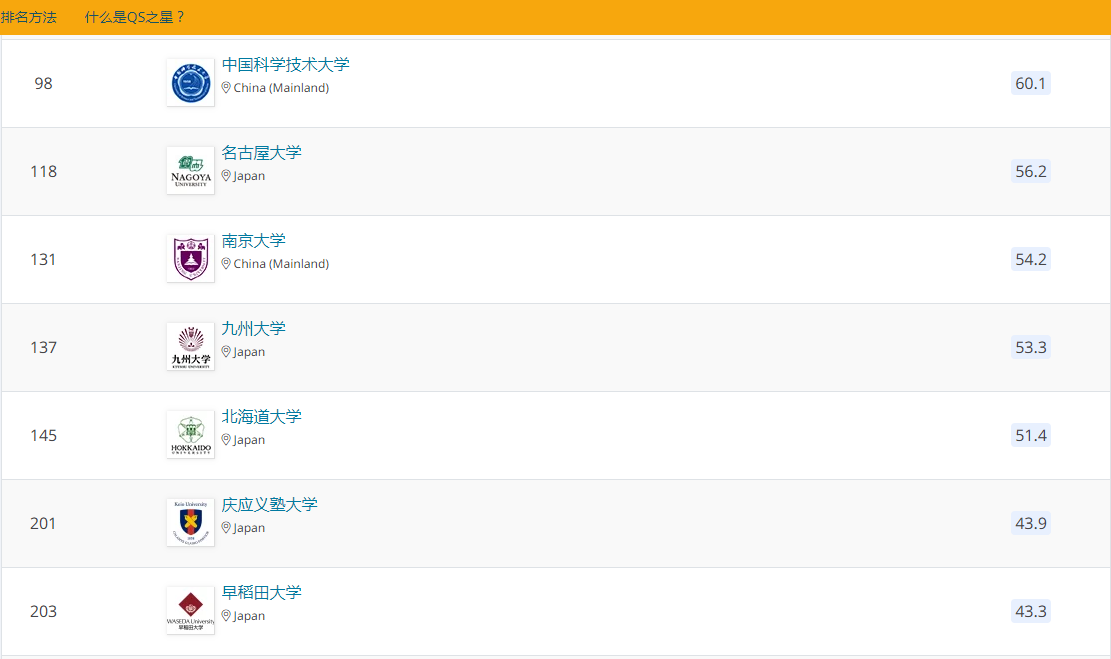Click the location pin under 九州大学
Viewport: 1111px width, 659px height.
(226, 351)
